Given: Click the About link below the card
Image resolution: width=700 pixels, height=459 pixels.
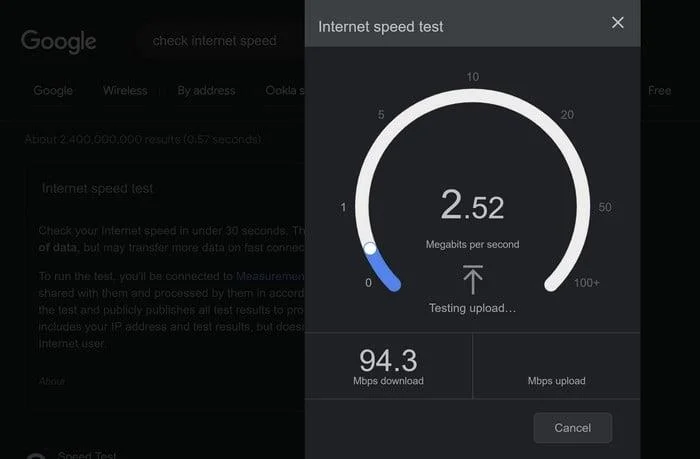Looking at the screenshot, I should 52,381.
